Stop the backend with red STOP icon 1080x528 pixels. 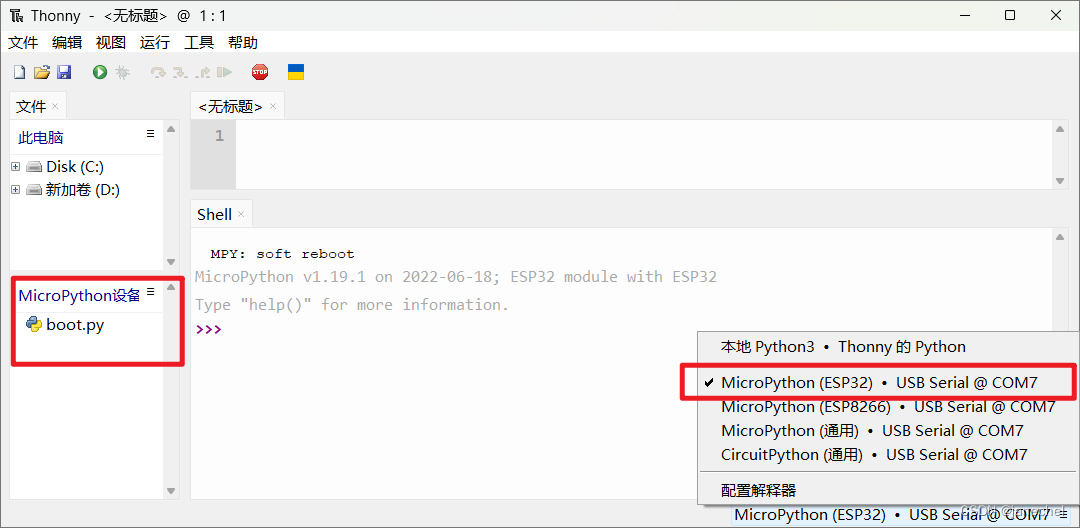(x=260, y=72)
